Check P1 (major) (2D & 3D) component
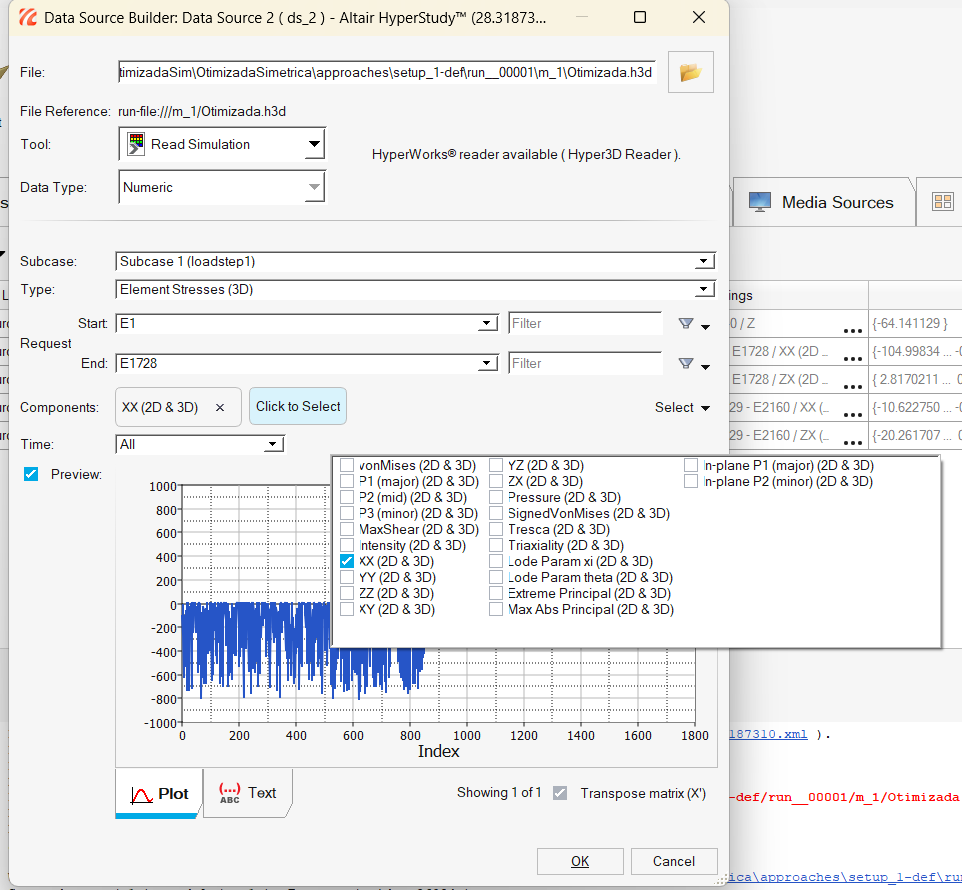Screen dimensions: 962x890 coord(347,481)
